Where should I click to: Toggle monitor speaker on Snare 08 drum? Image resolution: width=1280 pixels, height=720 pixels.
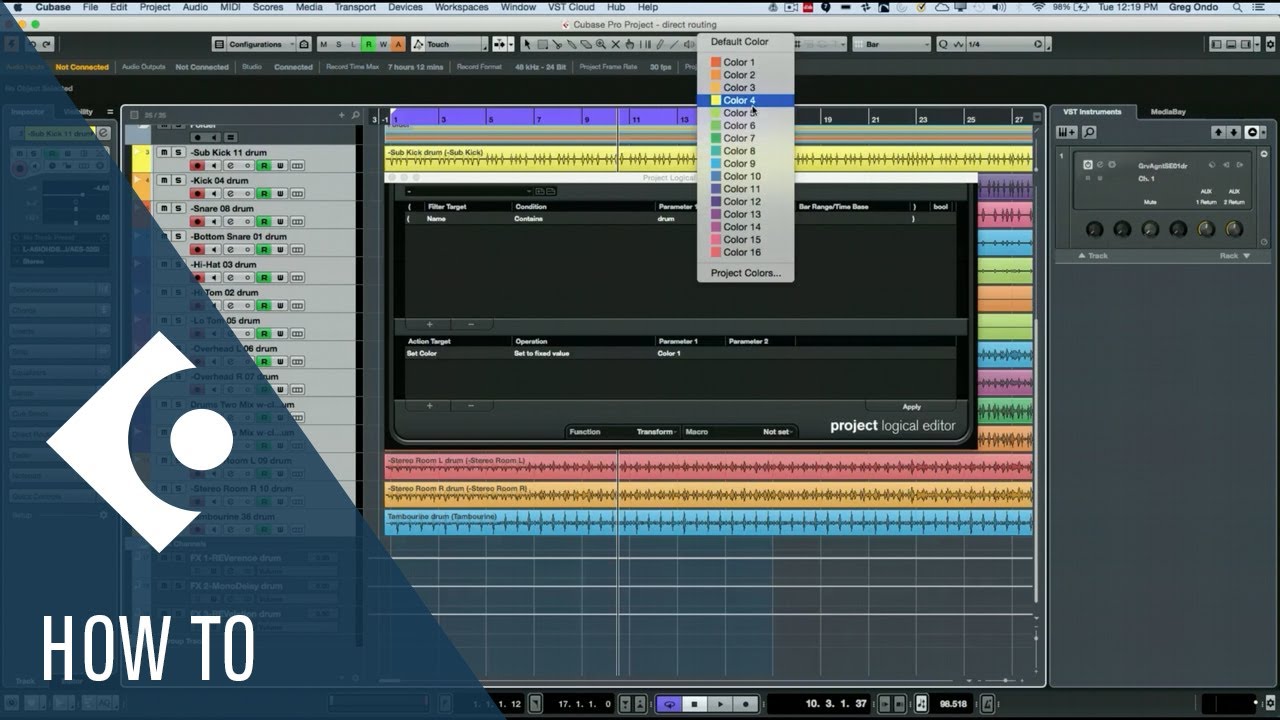(x=213, y=221)
